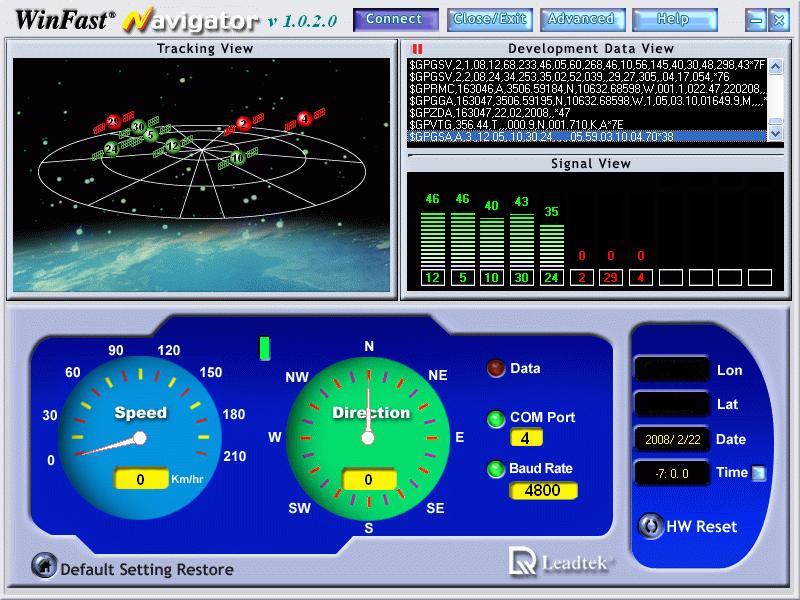Click the Lat display field
The image size is (800, 600).
671,404
